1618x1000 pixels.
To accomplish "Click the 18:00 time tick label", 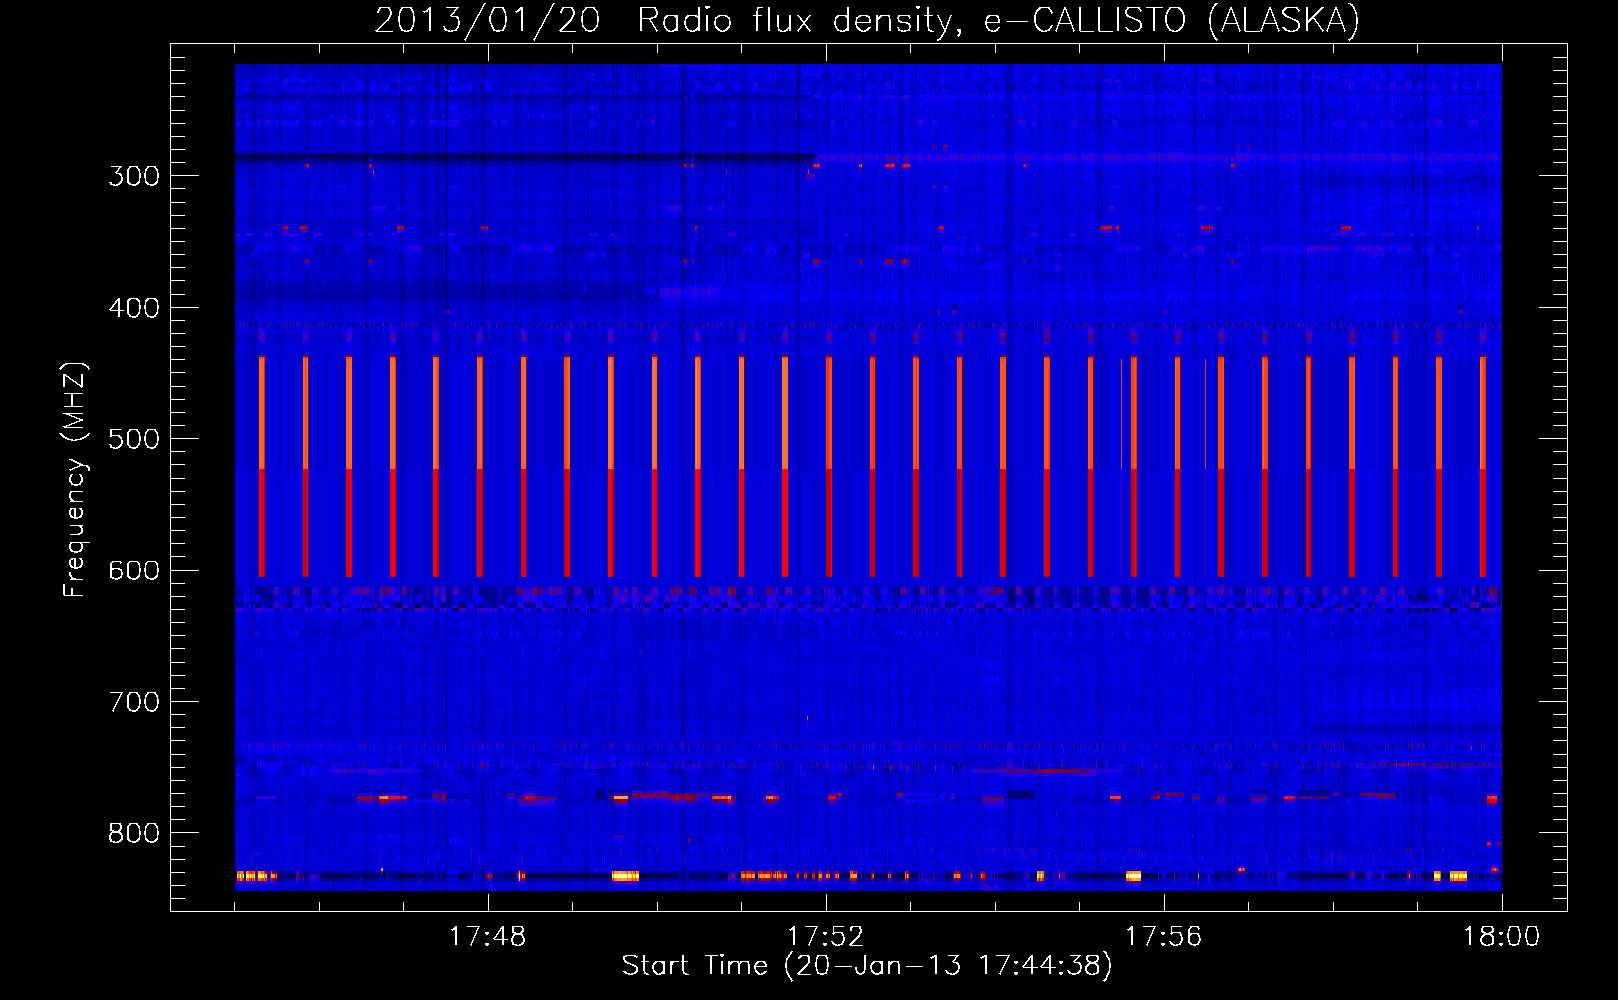I will click(x=1501, y=937).
